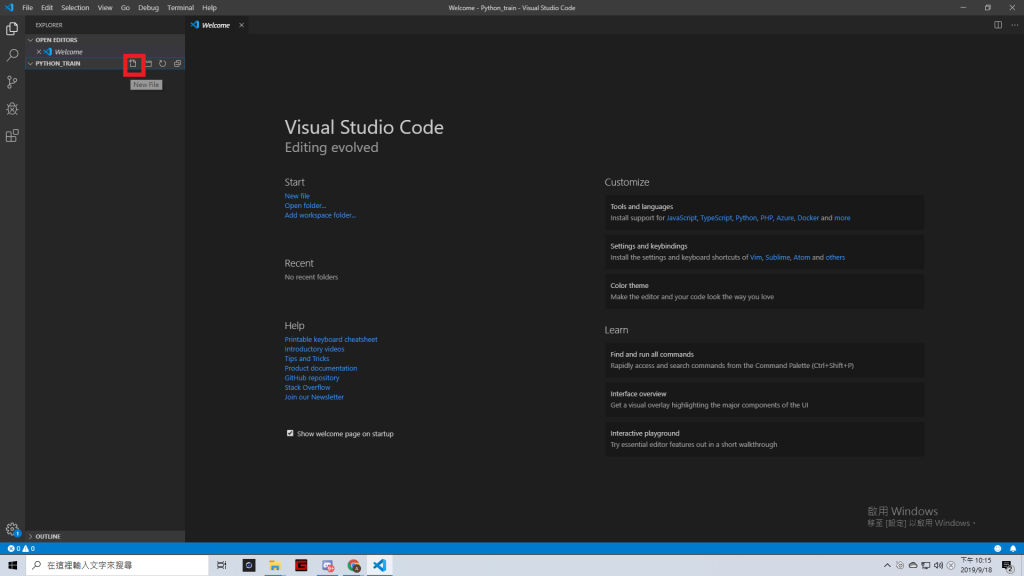Open errors and warnings in status bar
1024x576 pixels.
(x=21, y=549)
